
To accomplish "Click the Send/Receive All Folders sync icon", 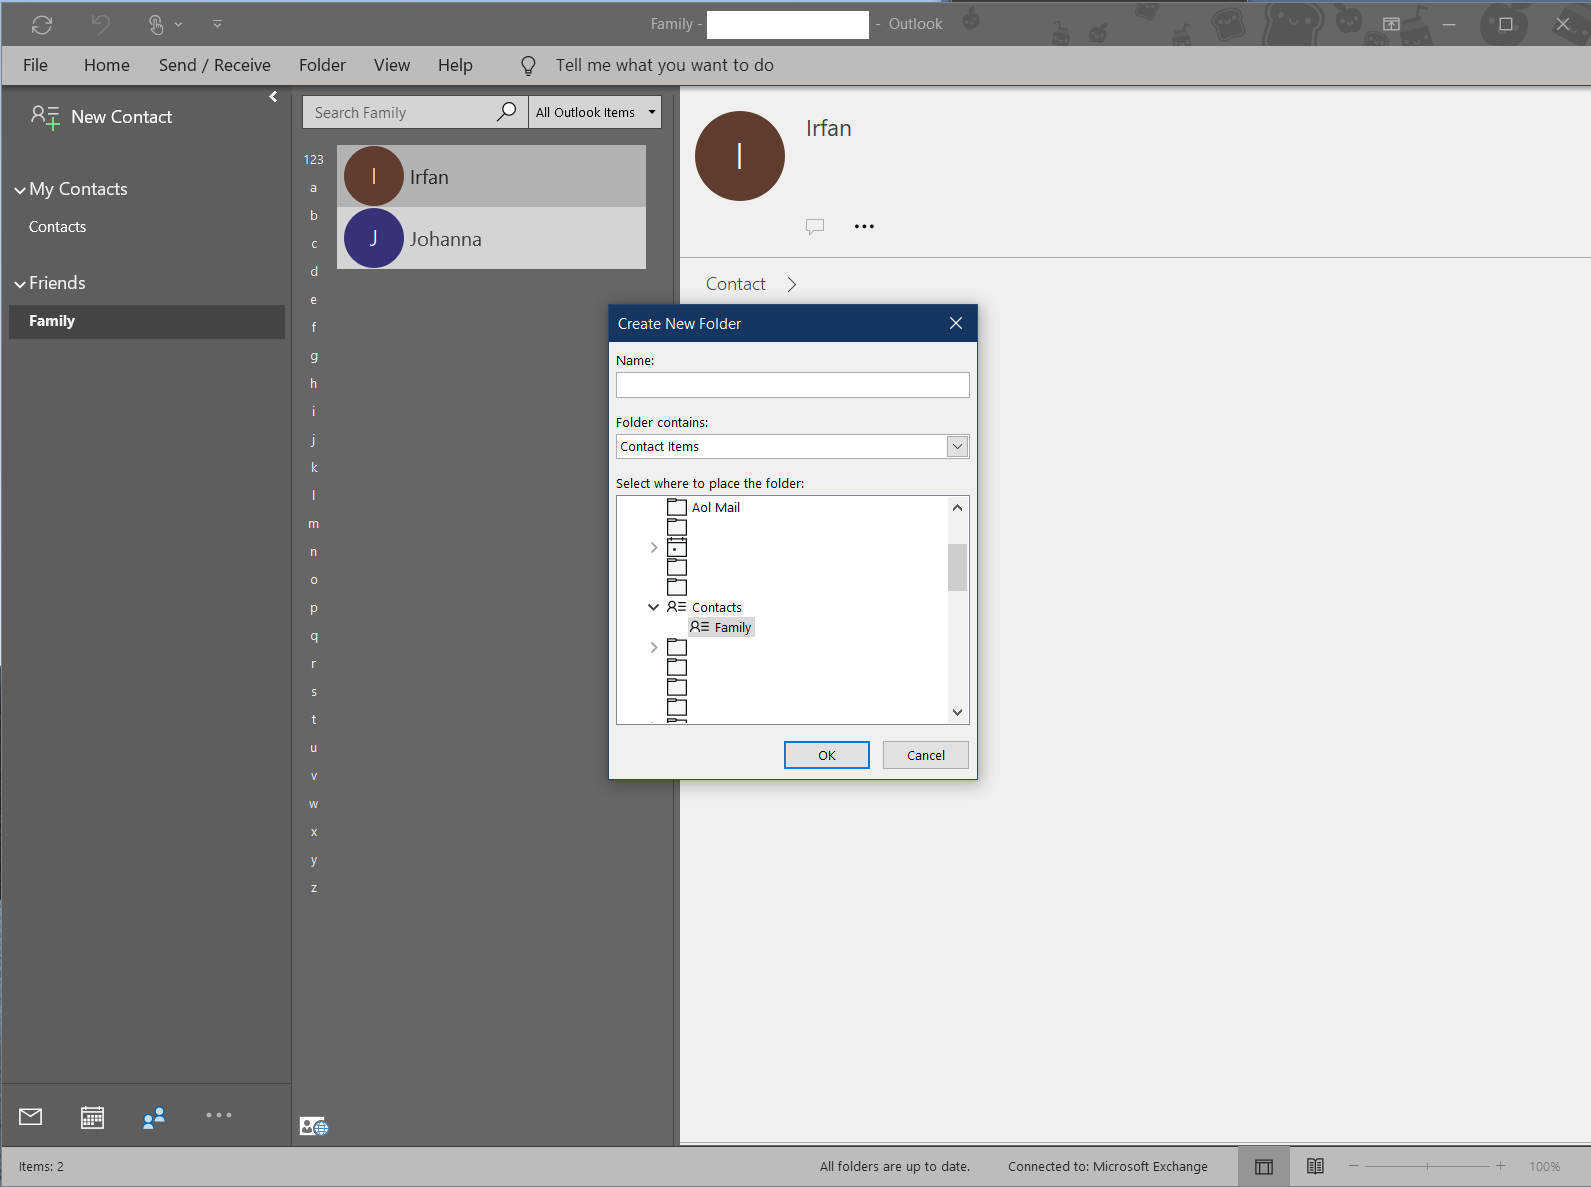I will pos(42,24).
